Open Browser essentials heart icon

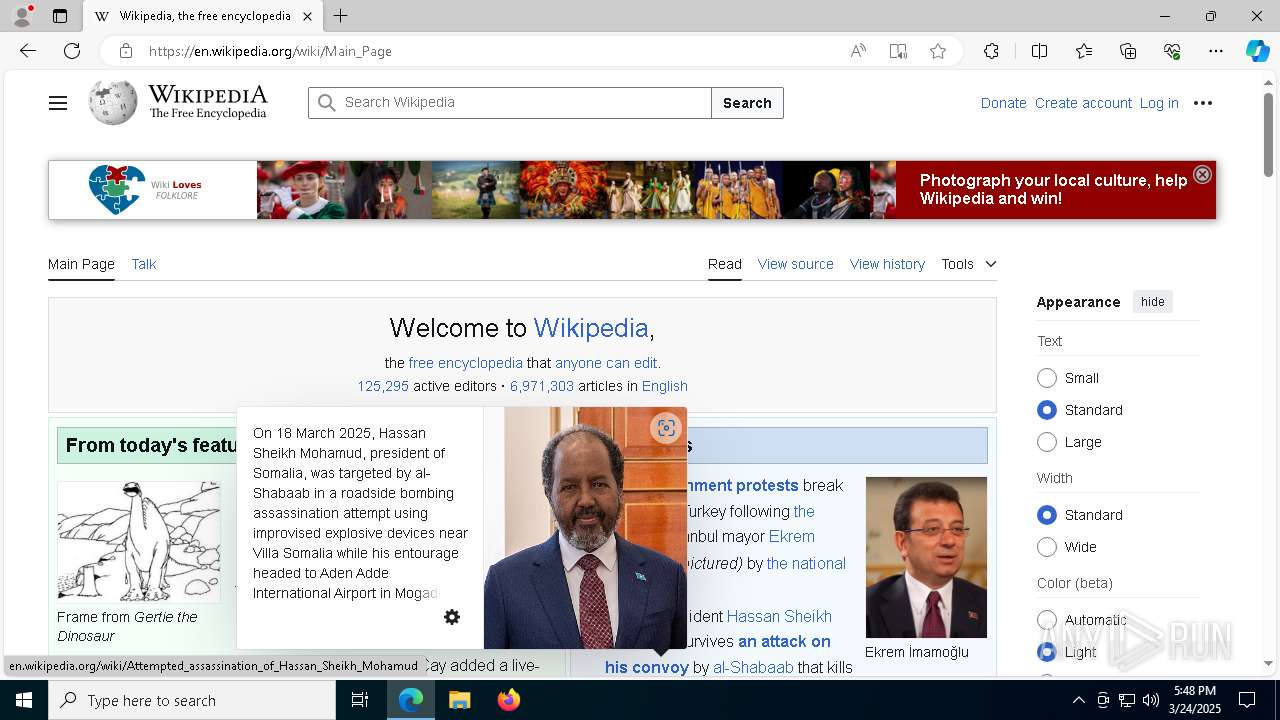(1172, 51)
